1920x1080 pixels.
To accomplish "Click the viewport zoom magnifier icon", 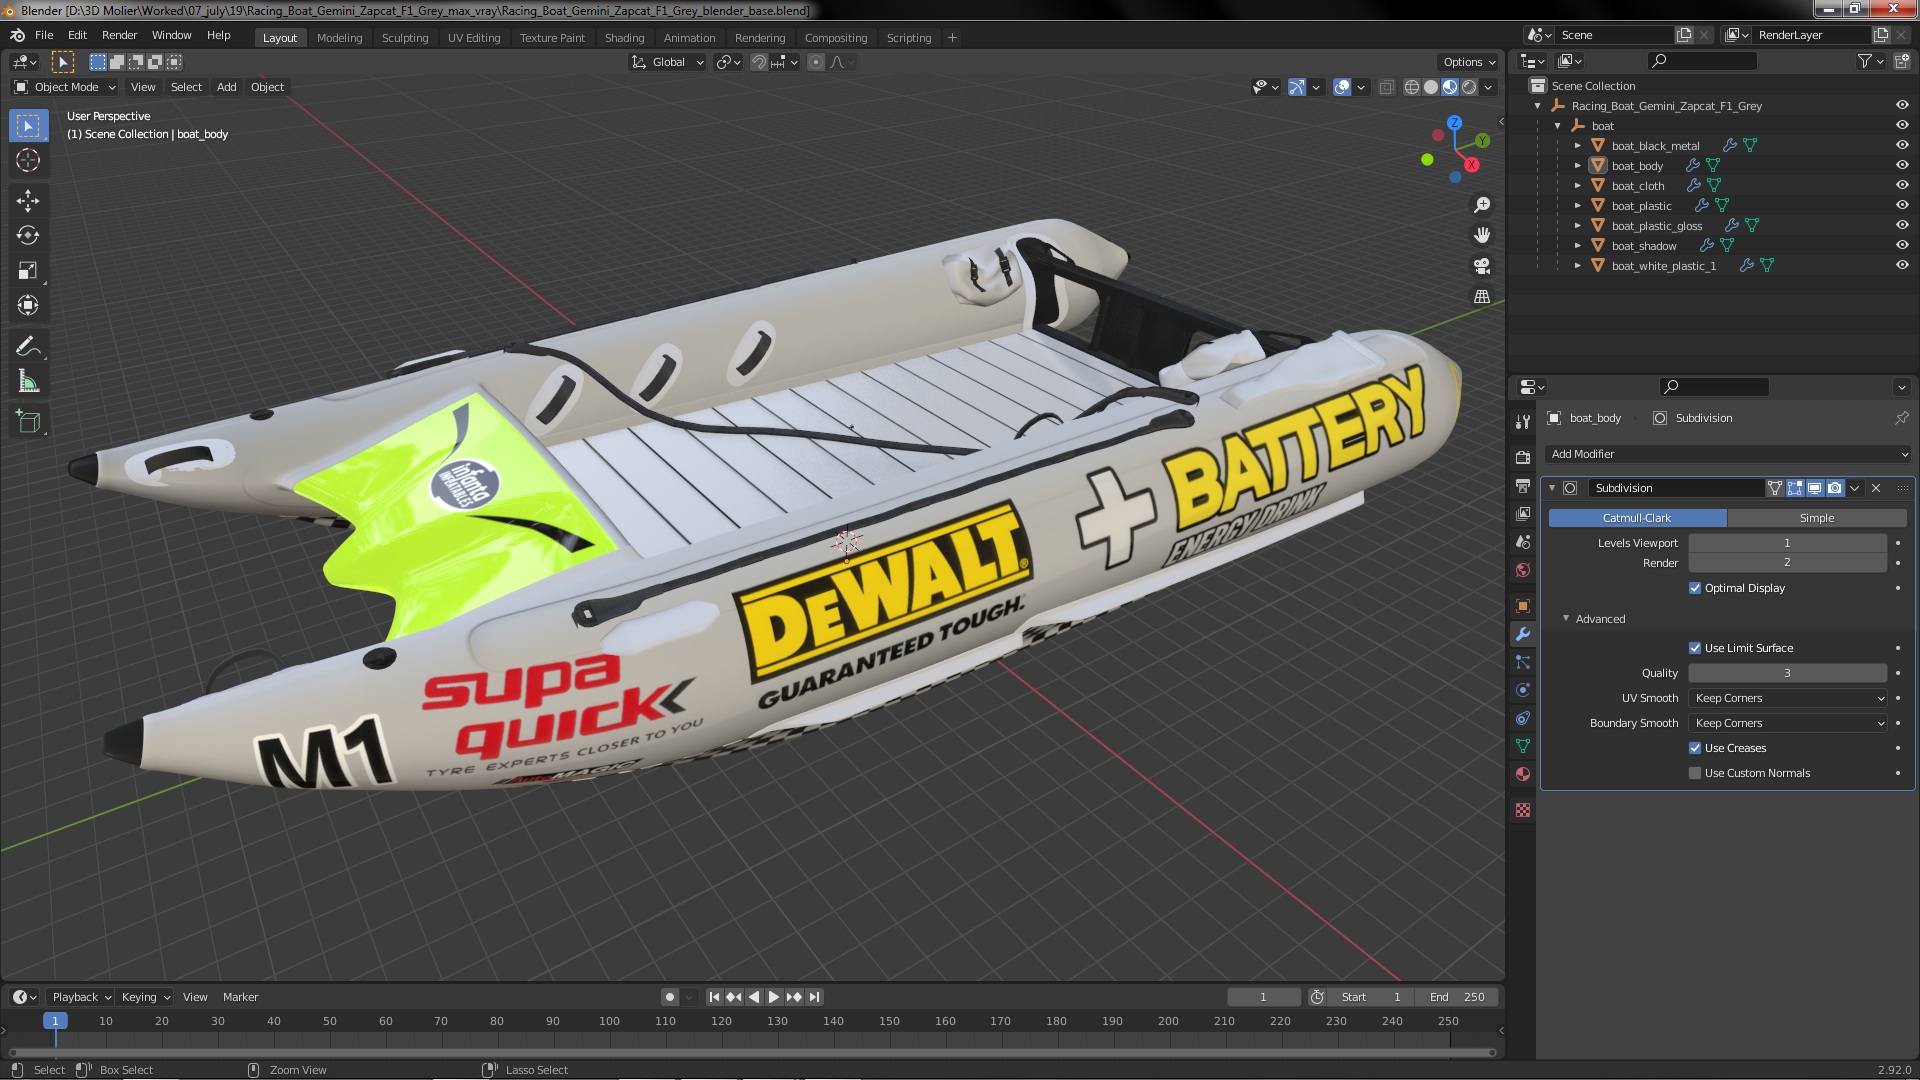I will pyautogui.click(x=1482, y=205).
